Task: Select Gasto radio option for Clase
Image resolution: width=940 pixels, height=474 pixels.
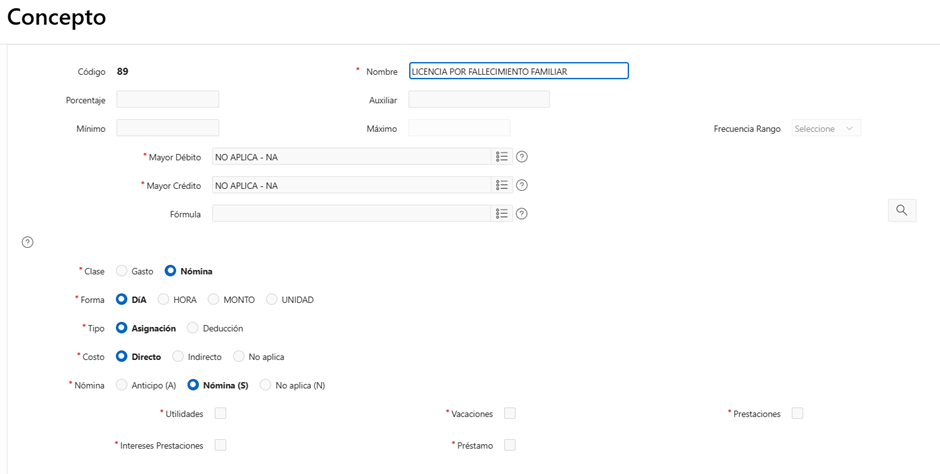Action: tap(122, 271)
